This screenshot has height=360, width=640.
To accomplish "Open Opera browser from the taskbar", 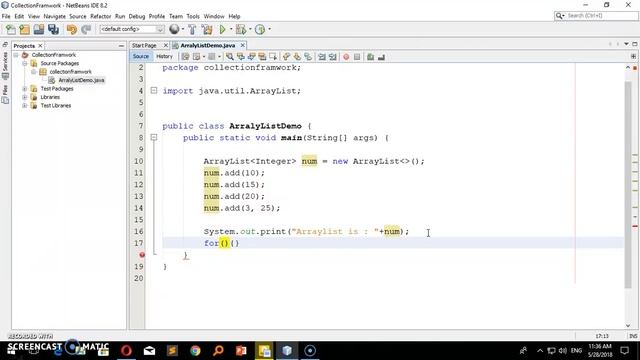I will point(126,350).
